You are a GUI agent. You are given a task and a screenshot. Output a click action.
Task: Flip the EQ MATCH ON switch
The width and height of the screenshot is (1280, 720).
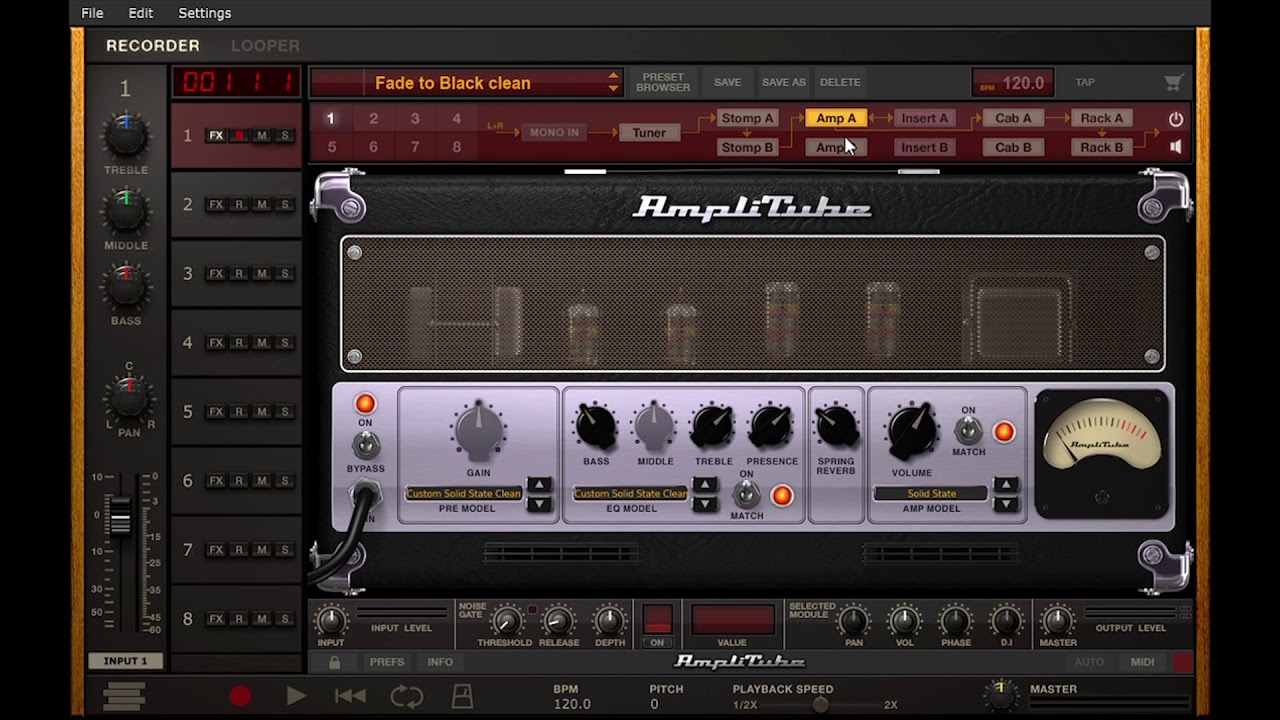tap(746, 494)
